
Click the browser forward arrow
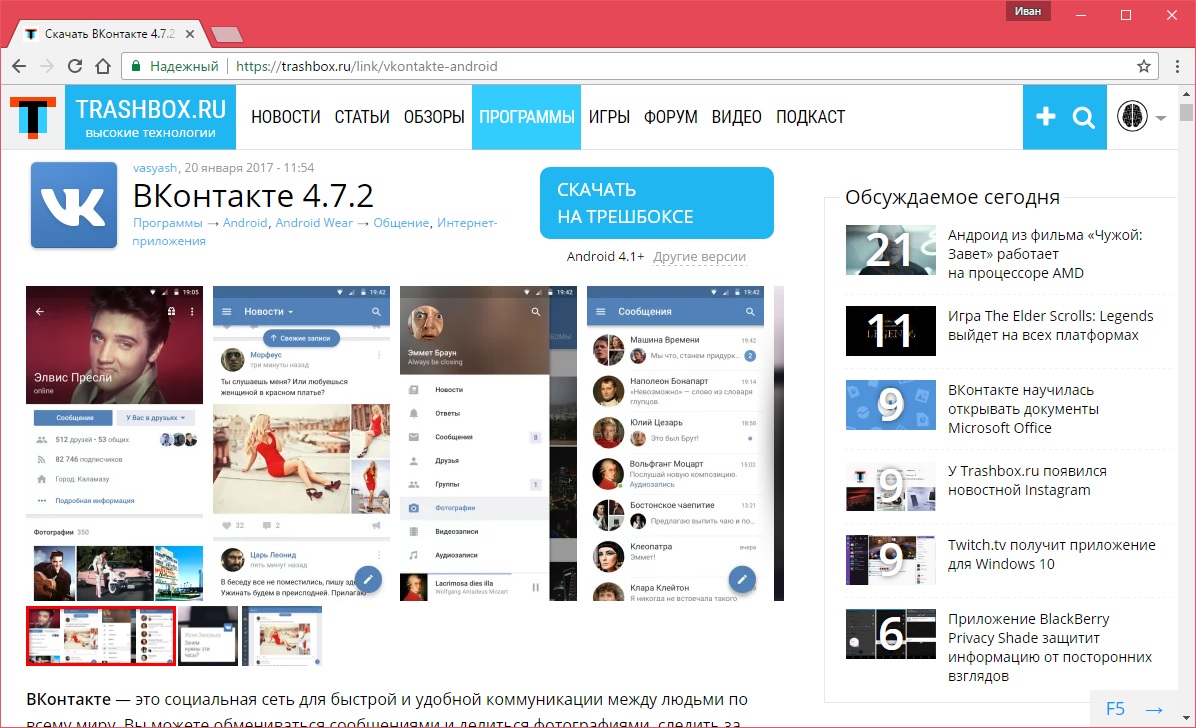47,66
